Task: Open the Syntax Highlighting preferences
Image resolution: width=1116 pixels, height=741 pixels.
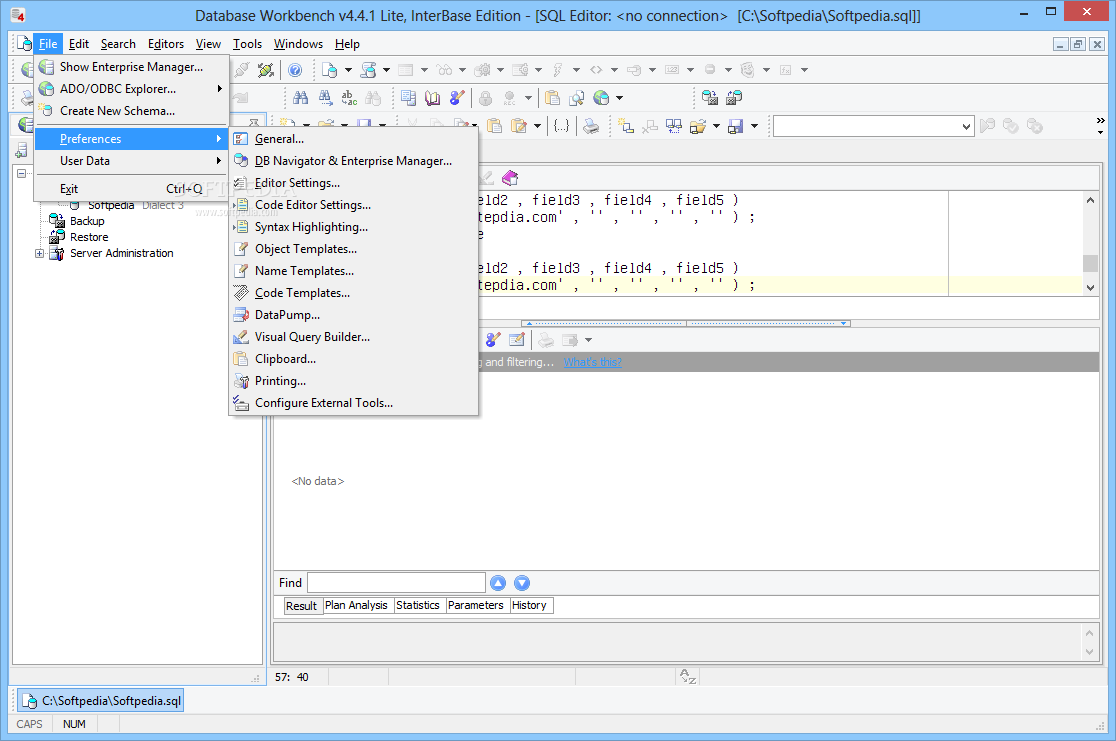Action: (311, 227)
